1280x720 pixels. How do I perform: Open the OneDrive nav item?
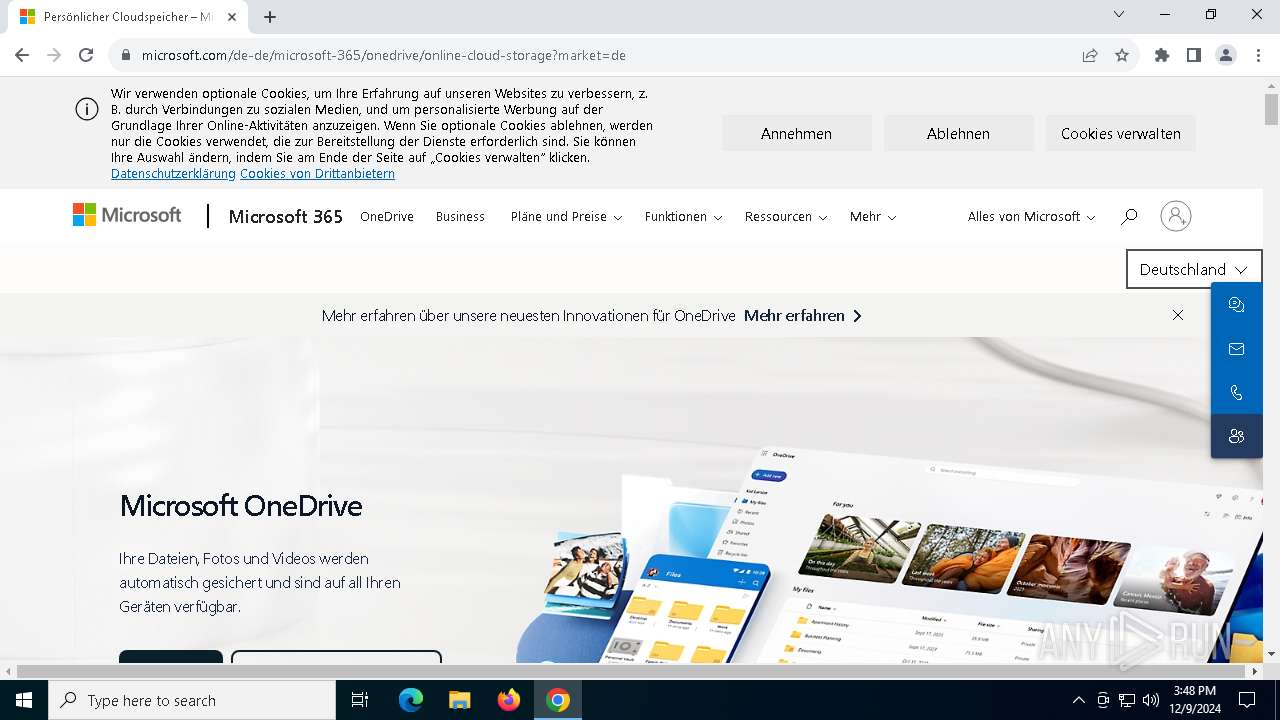(x=387, y=216)
